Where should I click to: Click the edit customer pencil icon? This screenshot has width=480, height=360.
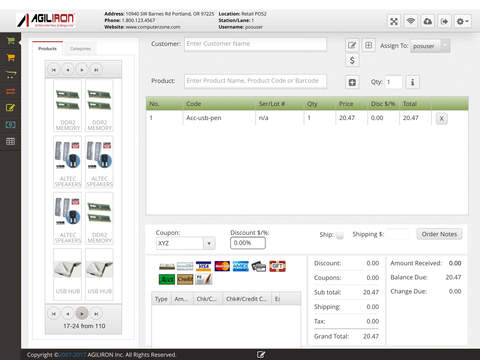point(352,45)
